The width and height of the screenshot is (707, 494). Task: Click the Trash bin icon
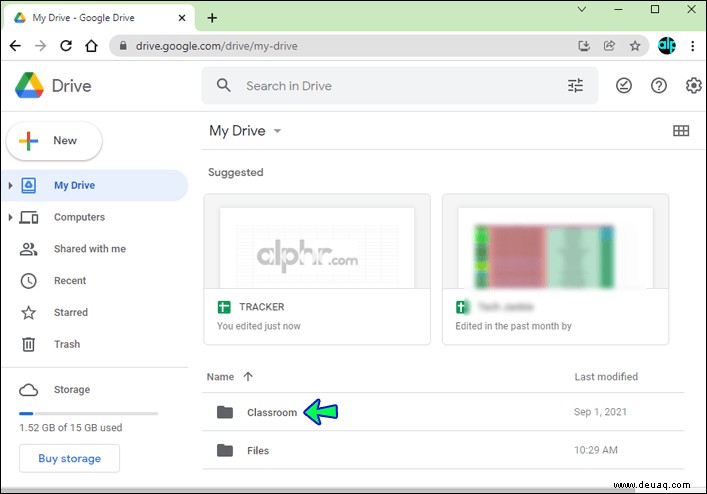(28, 344)
